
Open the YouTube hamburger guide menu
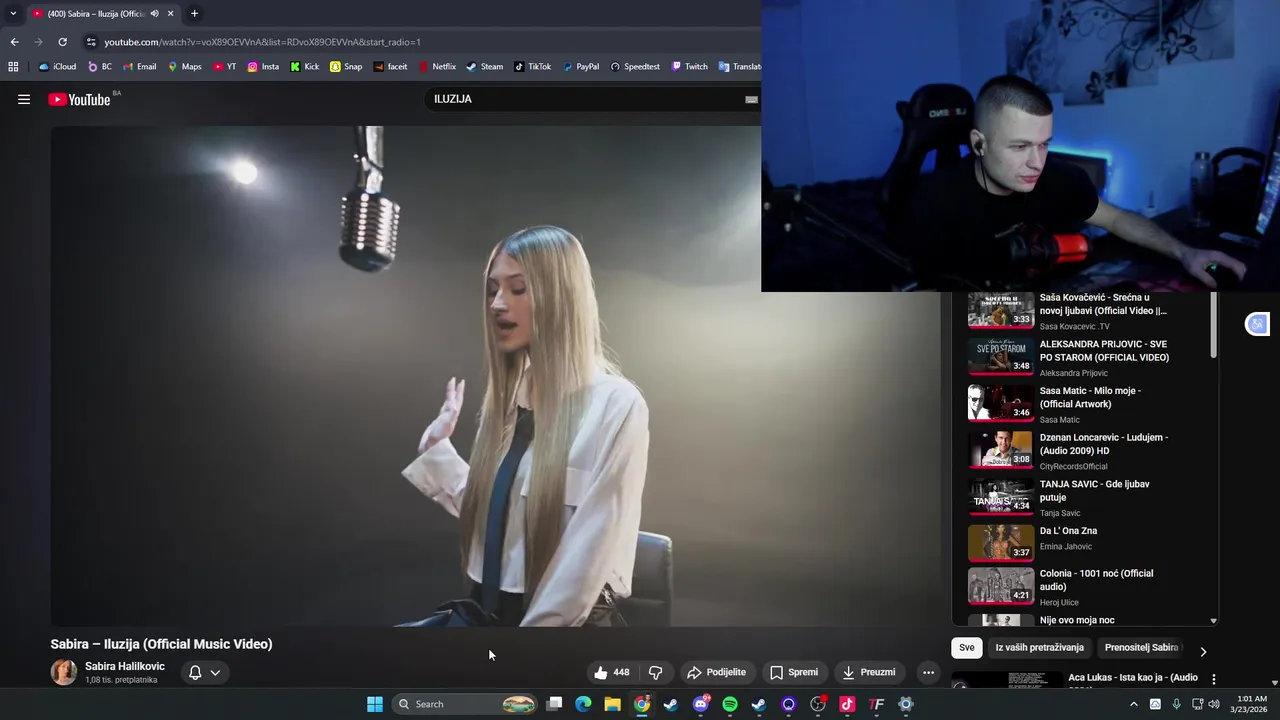(x=24, y=99)
